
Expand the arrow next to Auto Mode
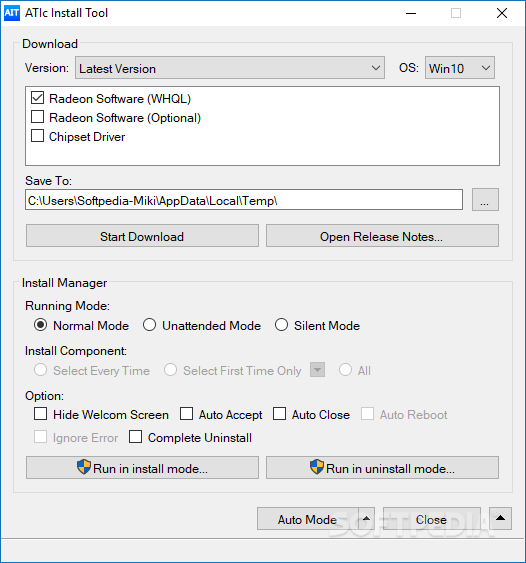(366, 519)
